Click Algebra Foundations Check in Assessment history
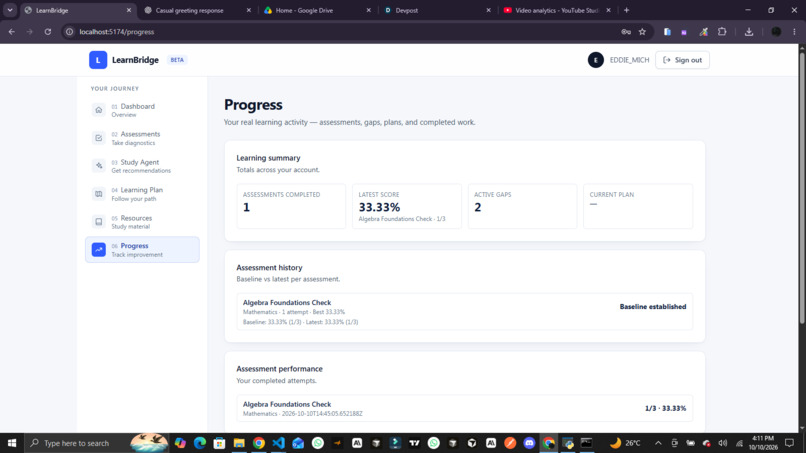This screenshot has width=806, height=453. [x=287, y=302]
